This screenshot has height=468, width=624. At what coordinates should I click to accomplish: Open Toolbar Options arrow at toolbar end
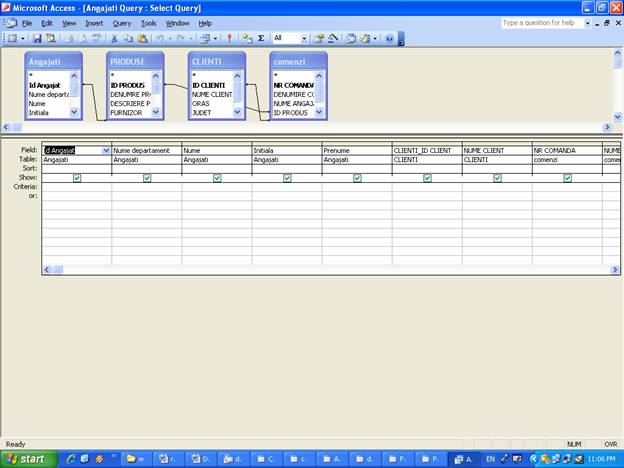401,39
